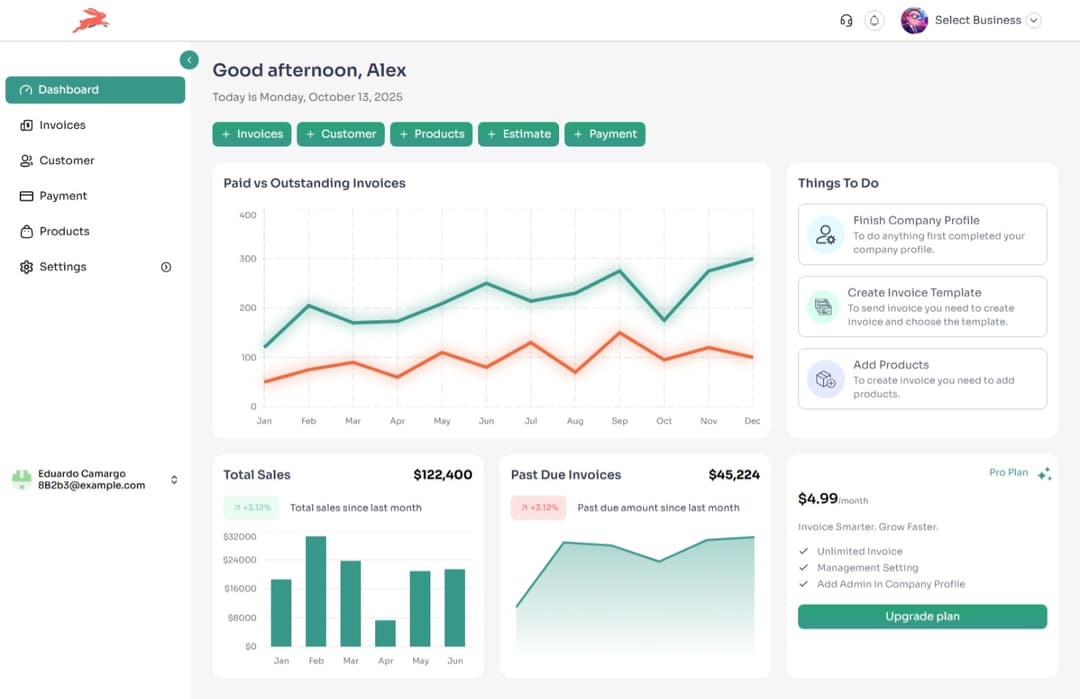Open the headset support icon

(846, 21)
